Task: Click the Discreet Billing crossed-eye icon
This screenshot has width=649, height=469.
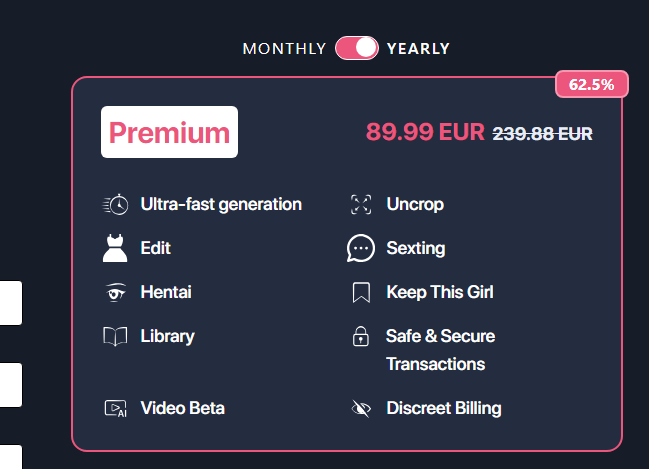Action: point(361,409)
